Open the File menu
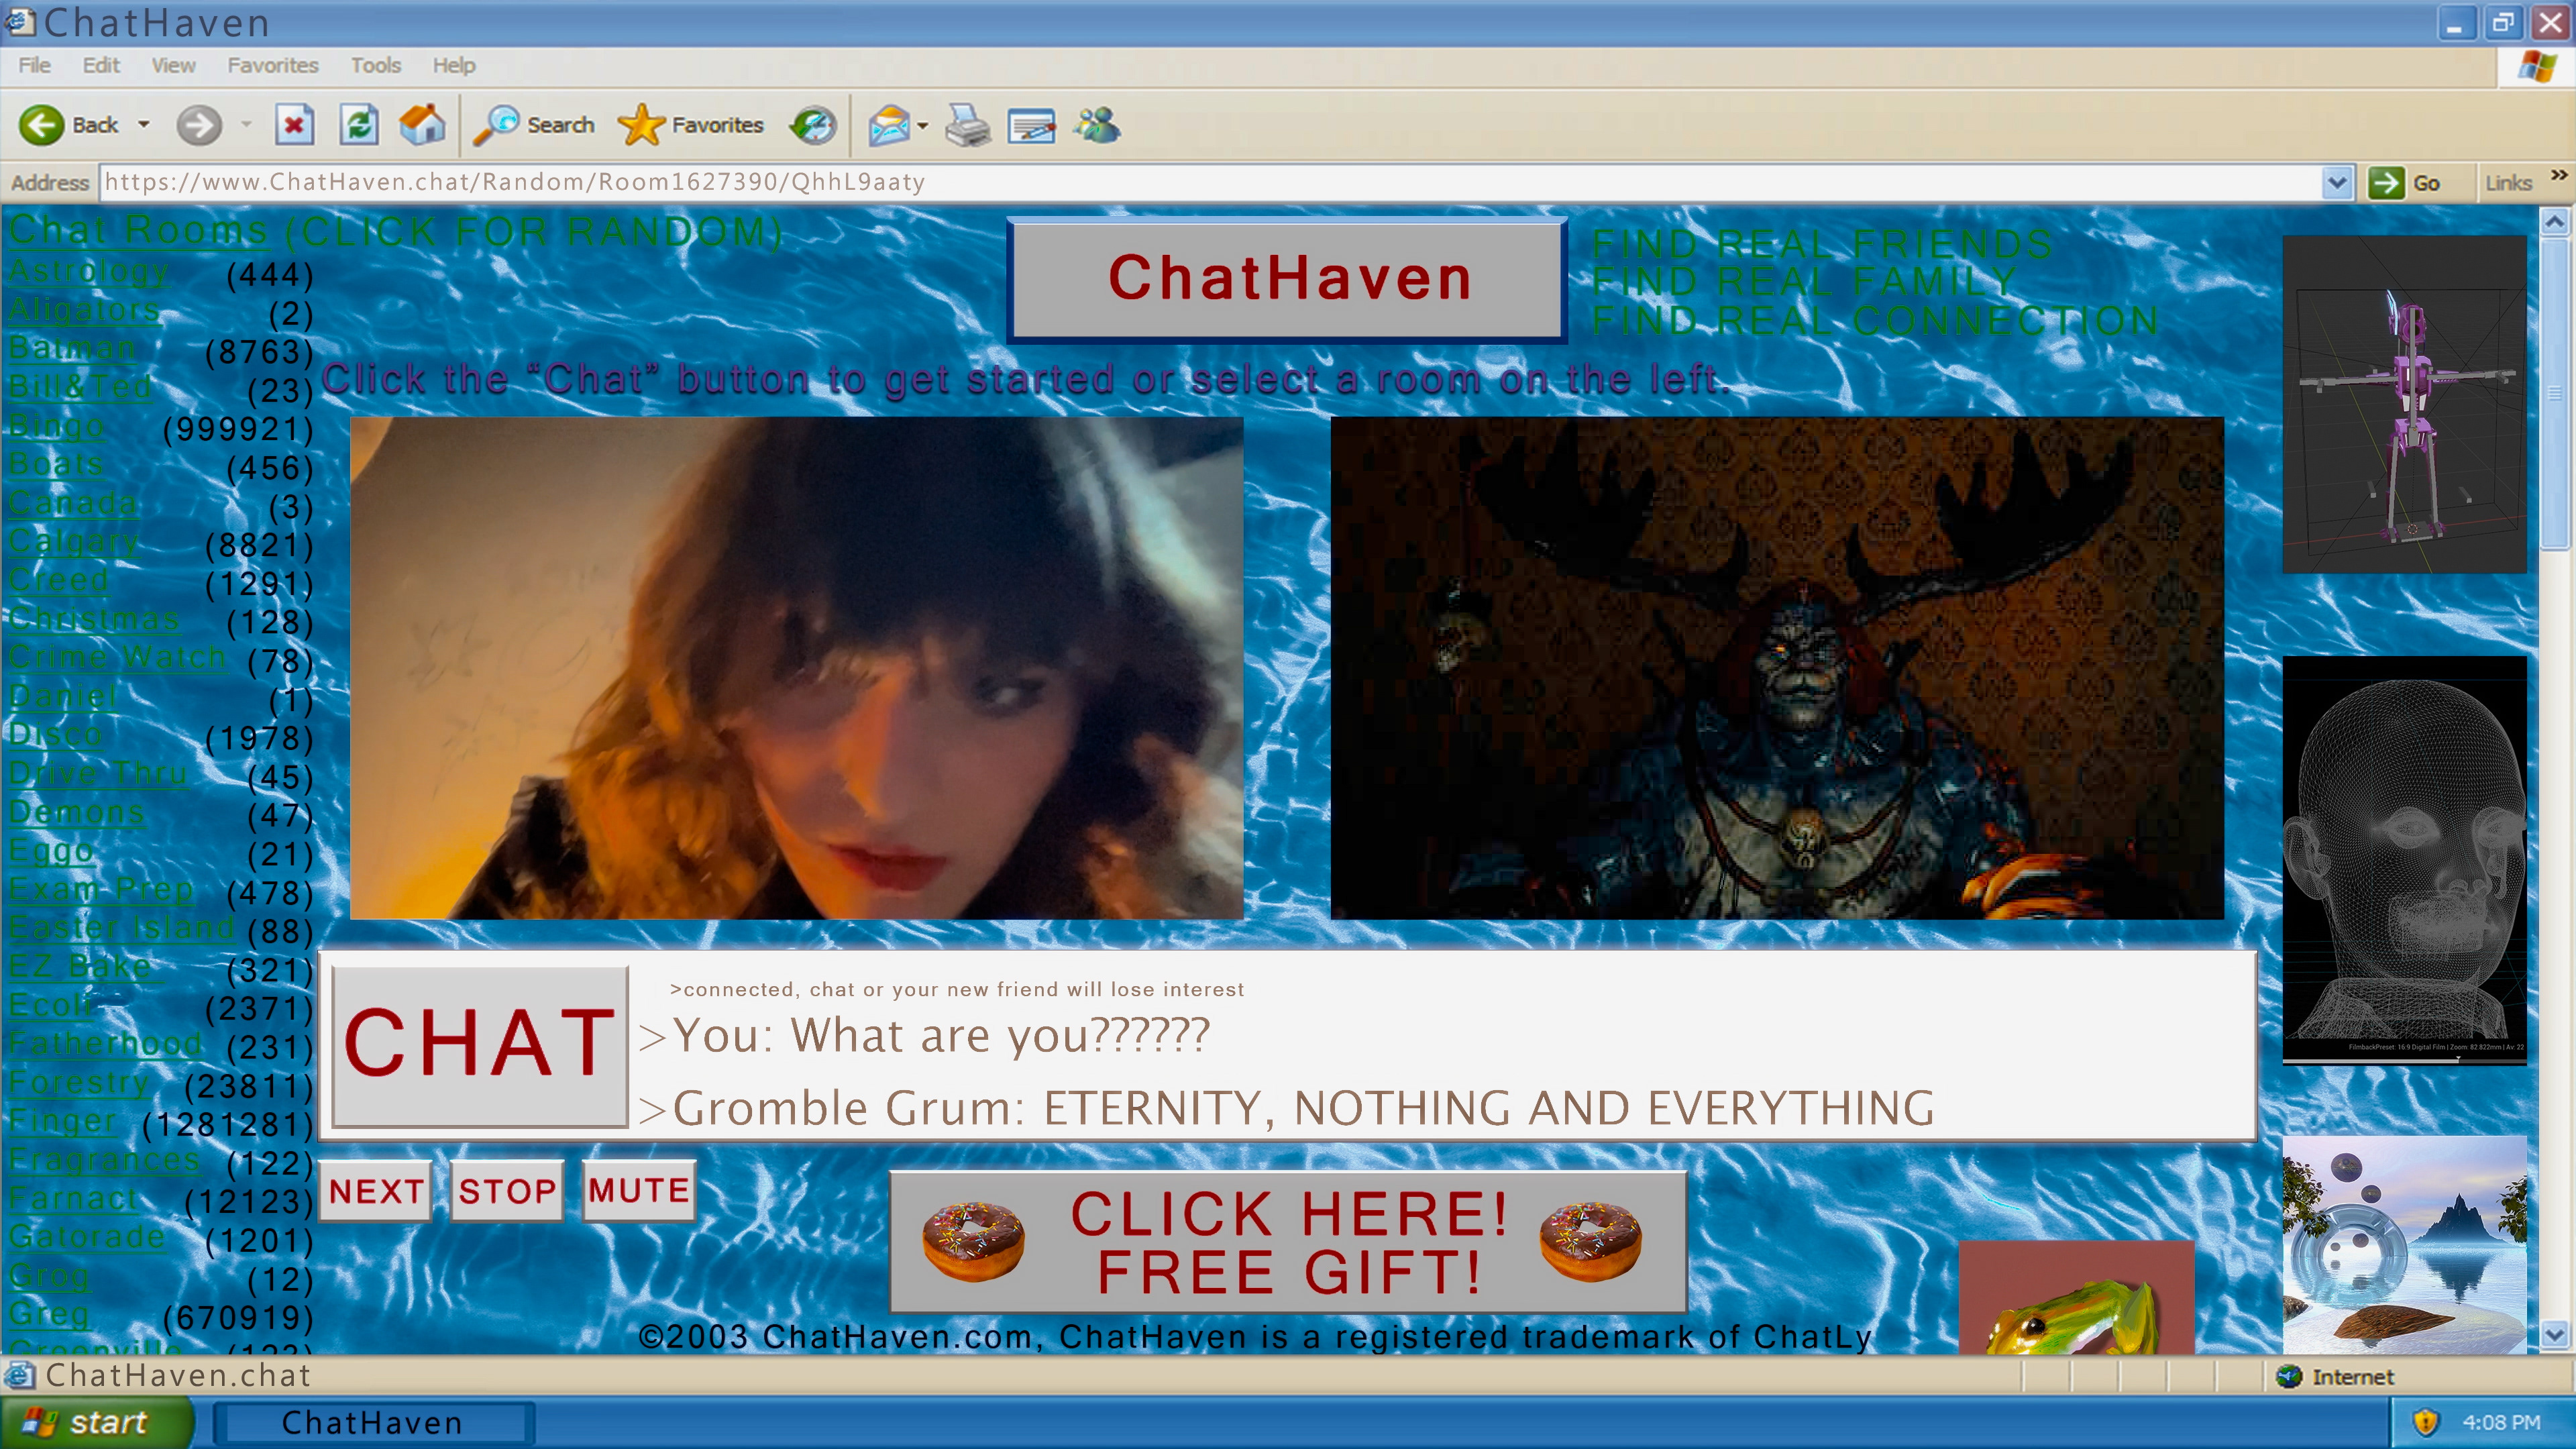This screenshot has height=1449, width=2576. click(x=34, y=65)
